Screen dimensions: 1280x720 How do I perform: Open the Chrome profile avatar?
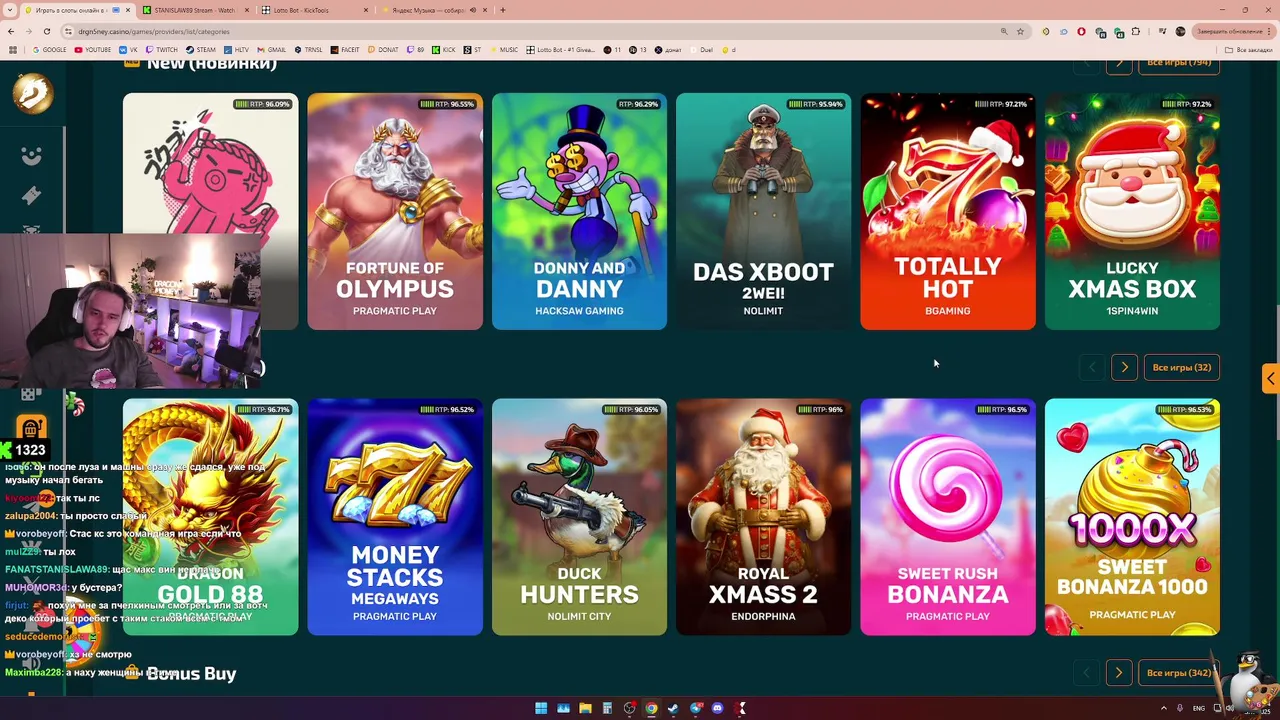point(1180,31)
